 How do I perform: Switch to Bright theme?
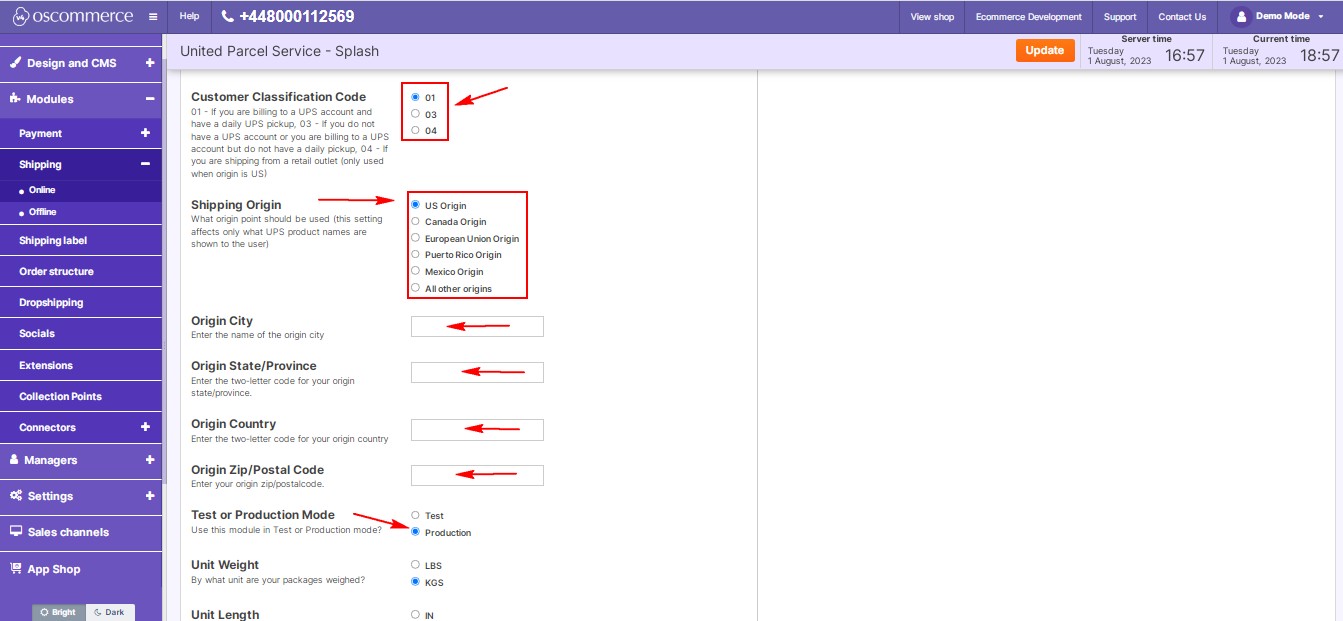tap(59, 612)
